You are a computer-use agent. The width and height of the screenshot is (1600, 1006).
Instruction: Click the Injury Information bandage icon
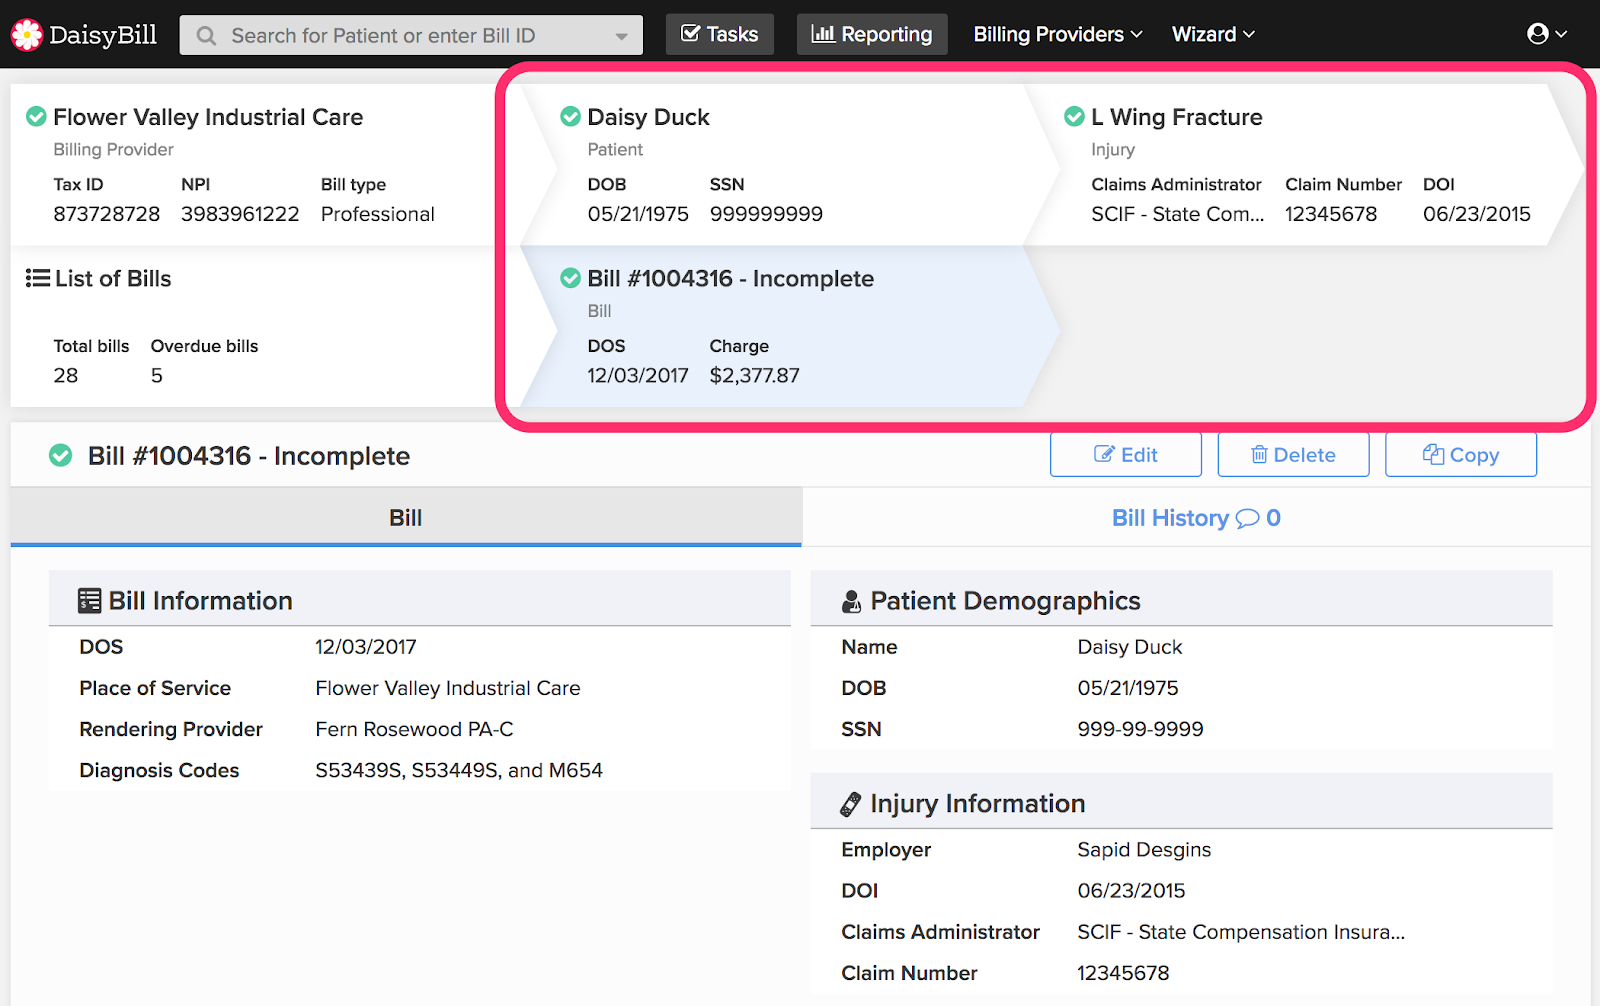(851, 804)
